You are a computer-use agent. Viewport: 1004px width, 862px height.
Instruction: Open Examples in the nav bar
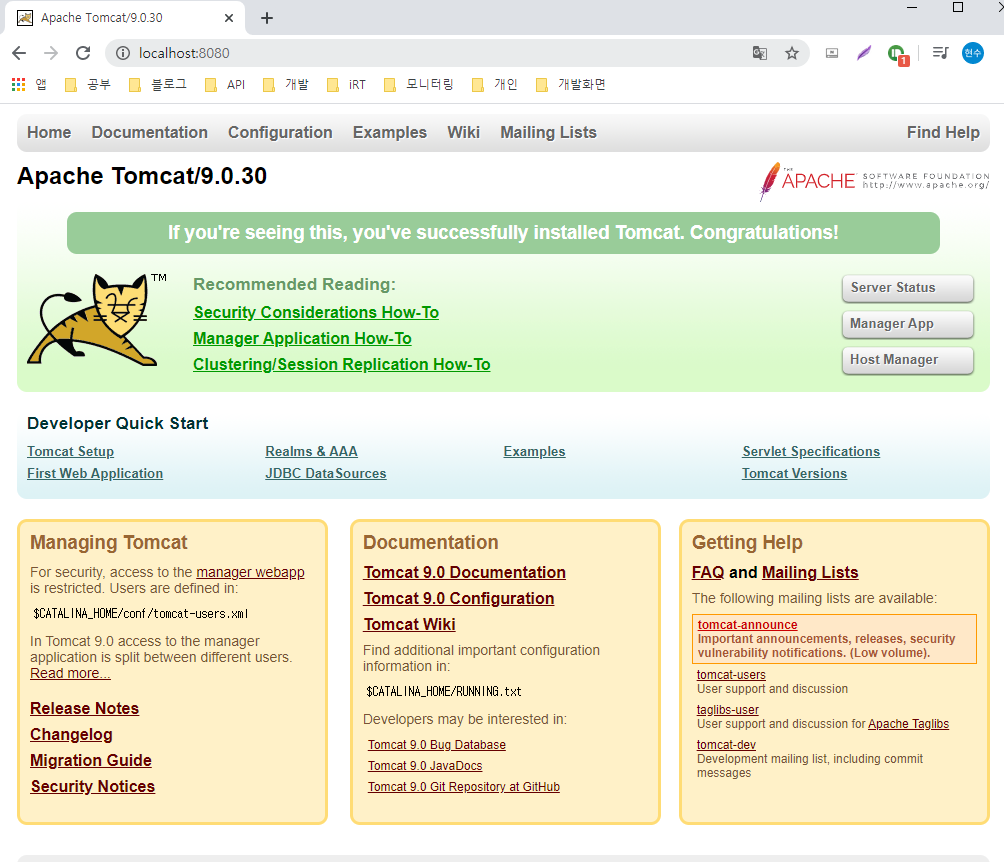[389, 133]
